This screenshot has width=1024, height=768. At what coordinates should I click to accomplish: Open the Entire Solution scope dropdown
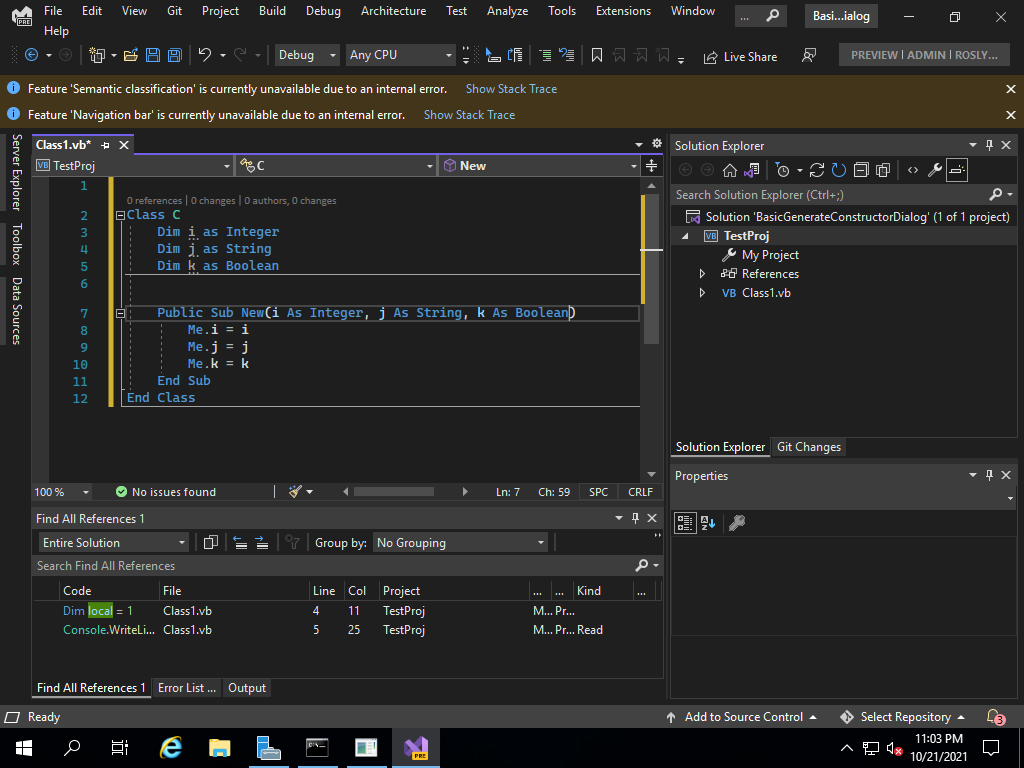point(114,543)
